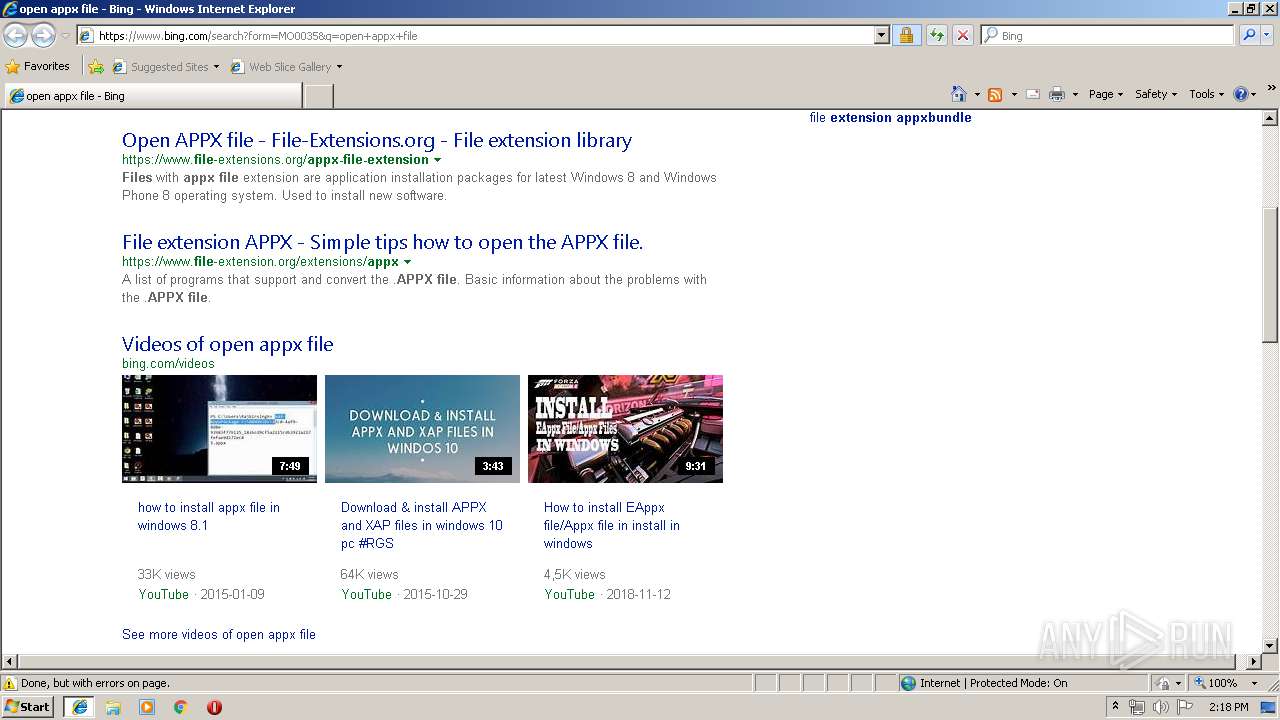Image resolution: width=1280 pixels, height=720 pixels.
Task: Click the Action Center flag tray icon
Action: coord(1185,707)
